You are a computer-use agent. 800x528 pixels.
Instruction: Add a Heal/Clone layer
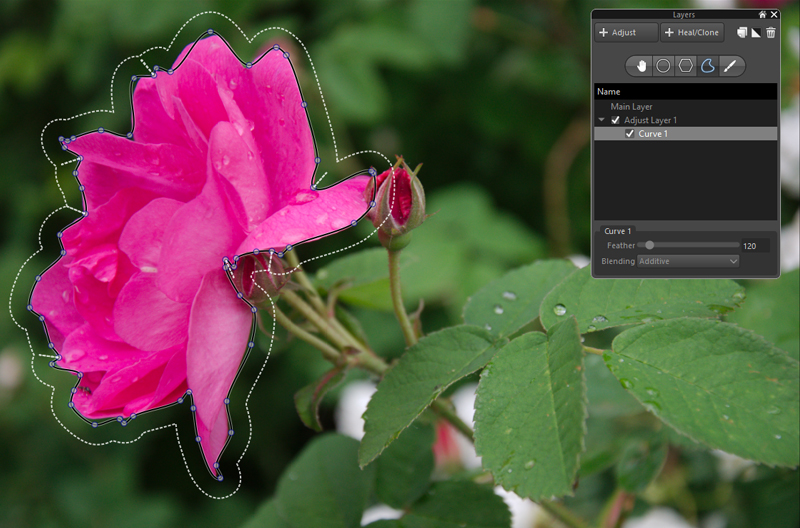[x=692, y=33]
